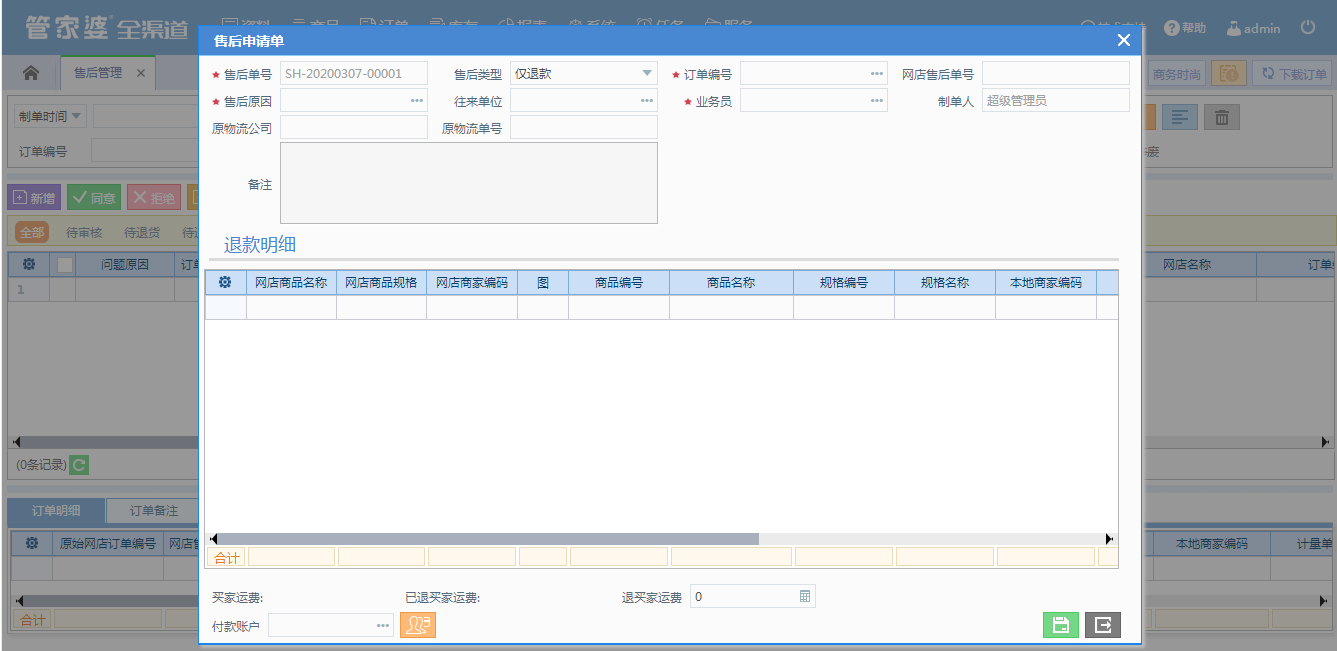Click the orange contacts icon beside 付款账户
The image size is (1337, 651).
(418, 625)
